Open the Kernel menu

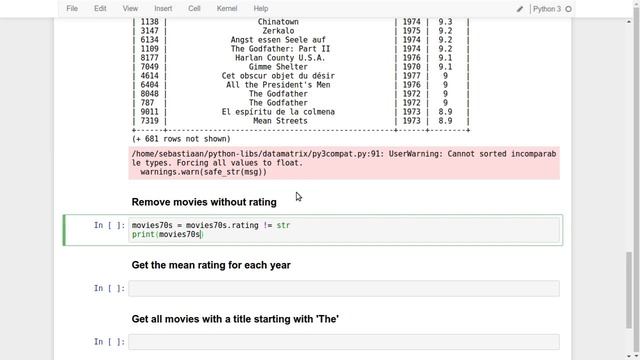point(227,9)
